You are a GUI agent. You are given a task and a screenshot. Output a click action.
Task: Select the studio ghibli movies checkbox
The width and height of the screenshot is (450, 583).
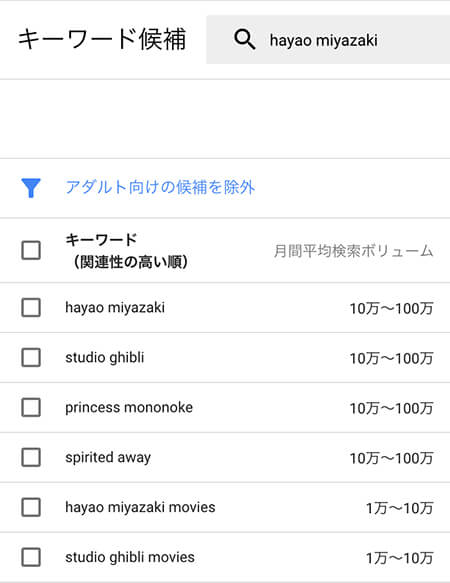(x=31, y=557)
